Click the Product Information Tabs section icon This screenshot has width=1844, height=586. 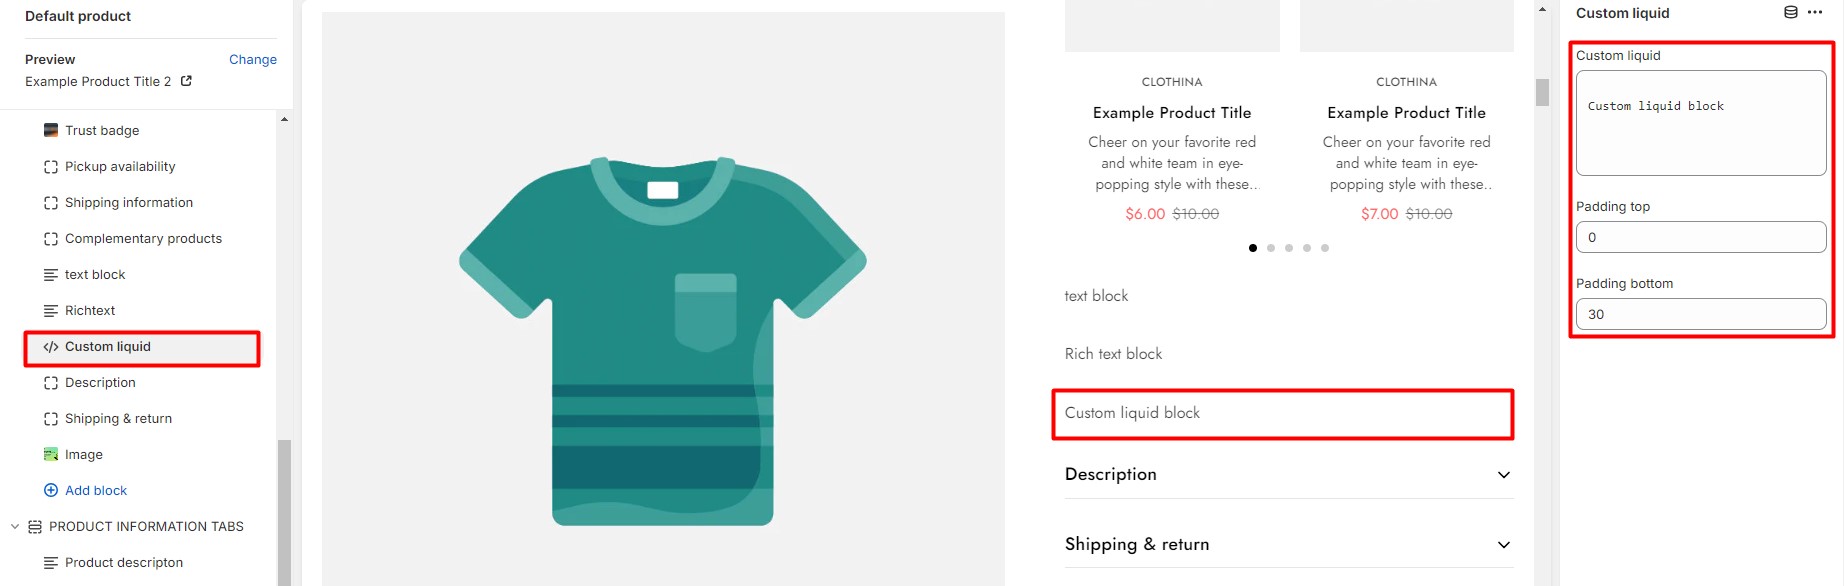point(35,527)
